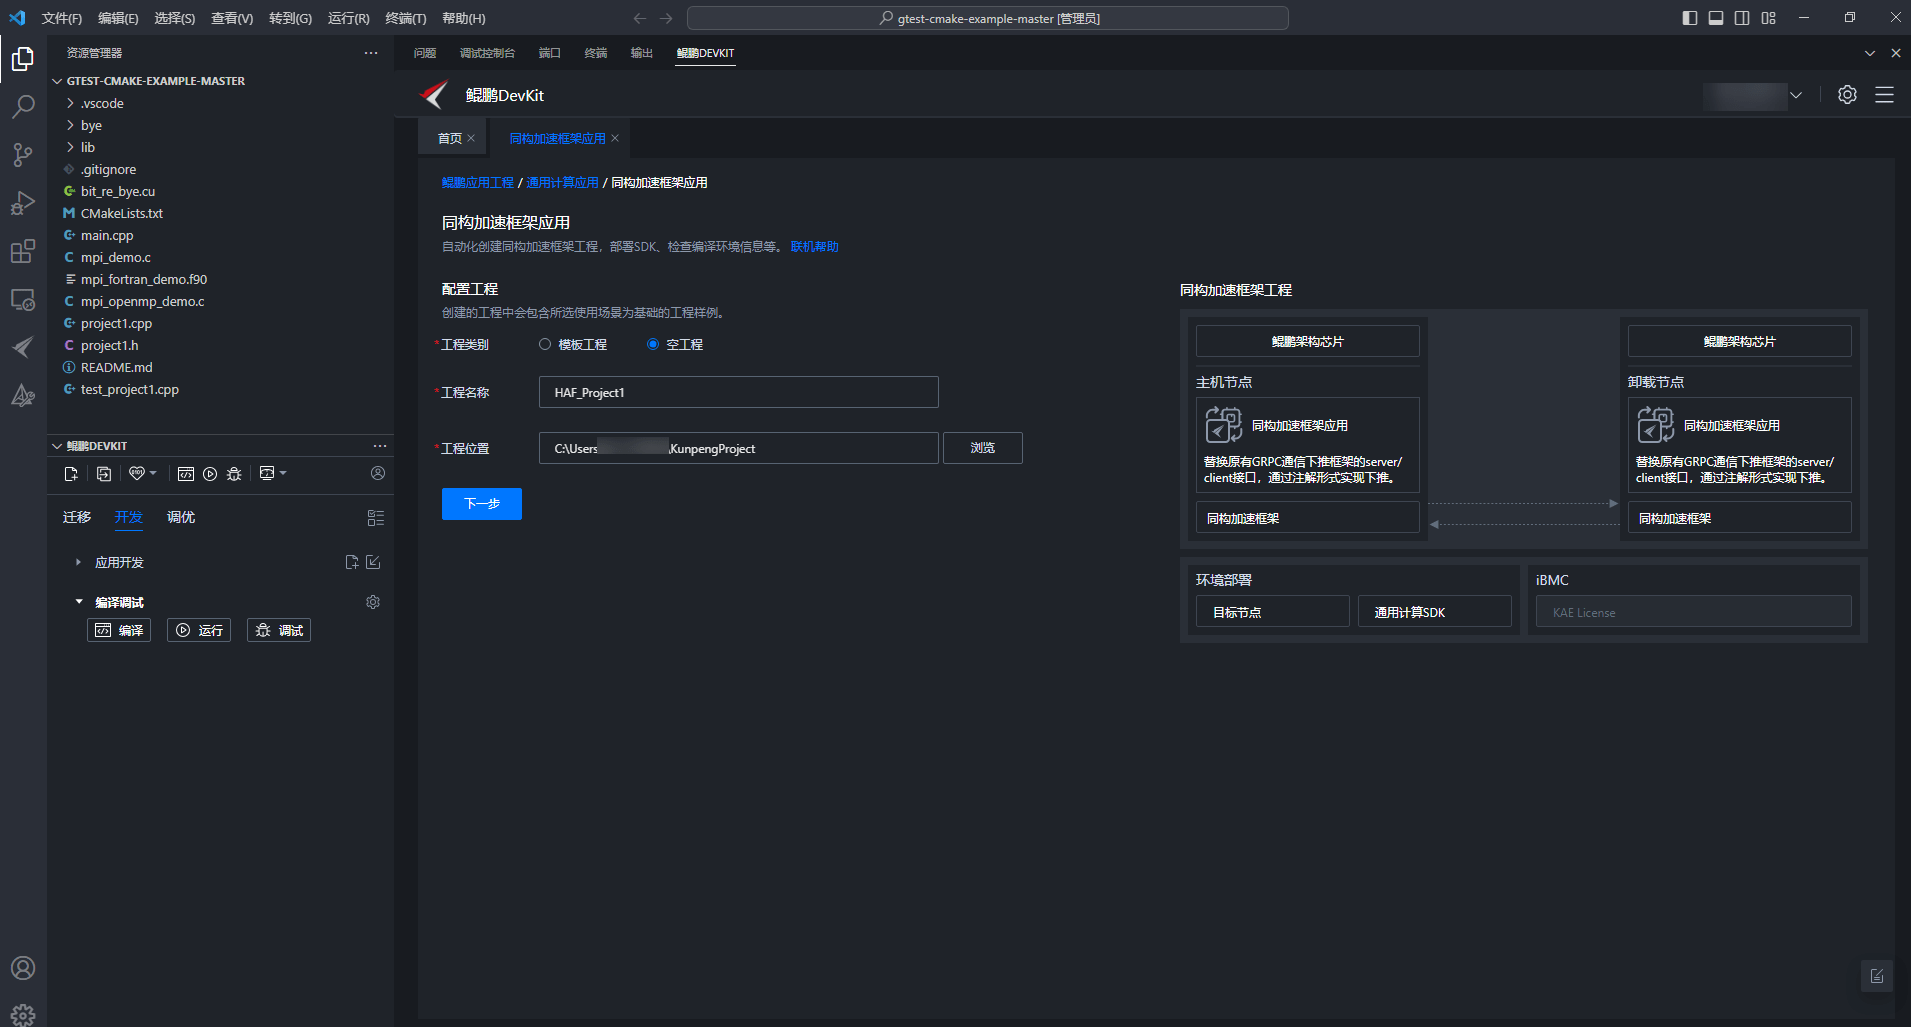Close the 同构加速框架应用 tab
This screenshot has height=1027, width=1911.
tap(615, 138)
